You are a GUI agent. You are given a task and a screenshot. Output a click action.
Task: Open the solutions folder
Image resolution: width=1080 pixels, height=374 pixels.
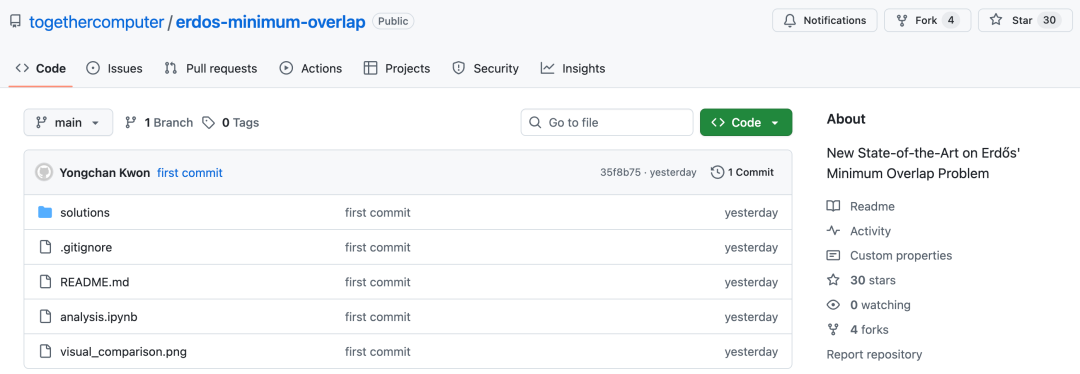[85, 213]
